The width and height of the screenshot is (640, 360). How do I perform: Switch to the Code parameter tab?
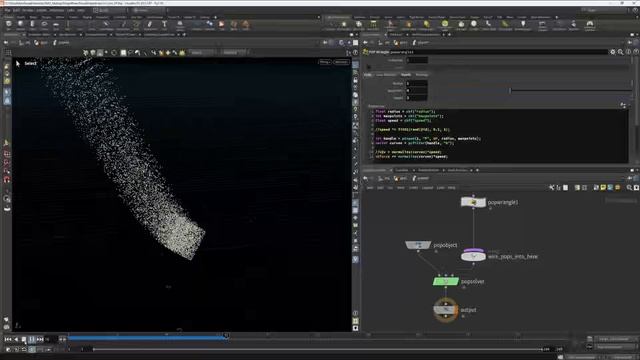click(368, 75)
